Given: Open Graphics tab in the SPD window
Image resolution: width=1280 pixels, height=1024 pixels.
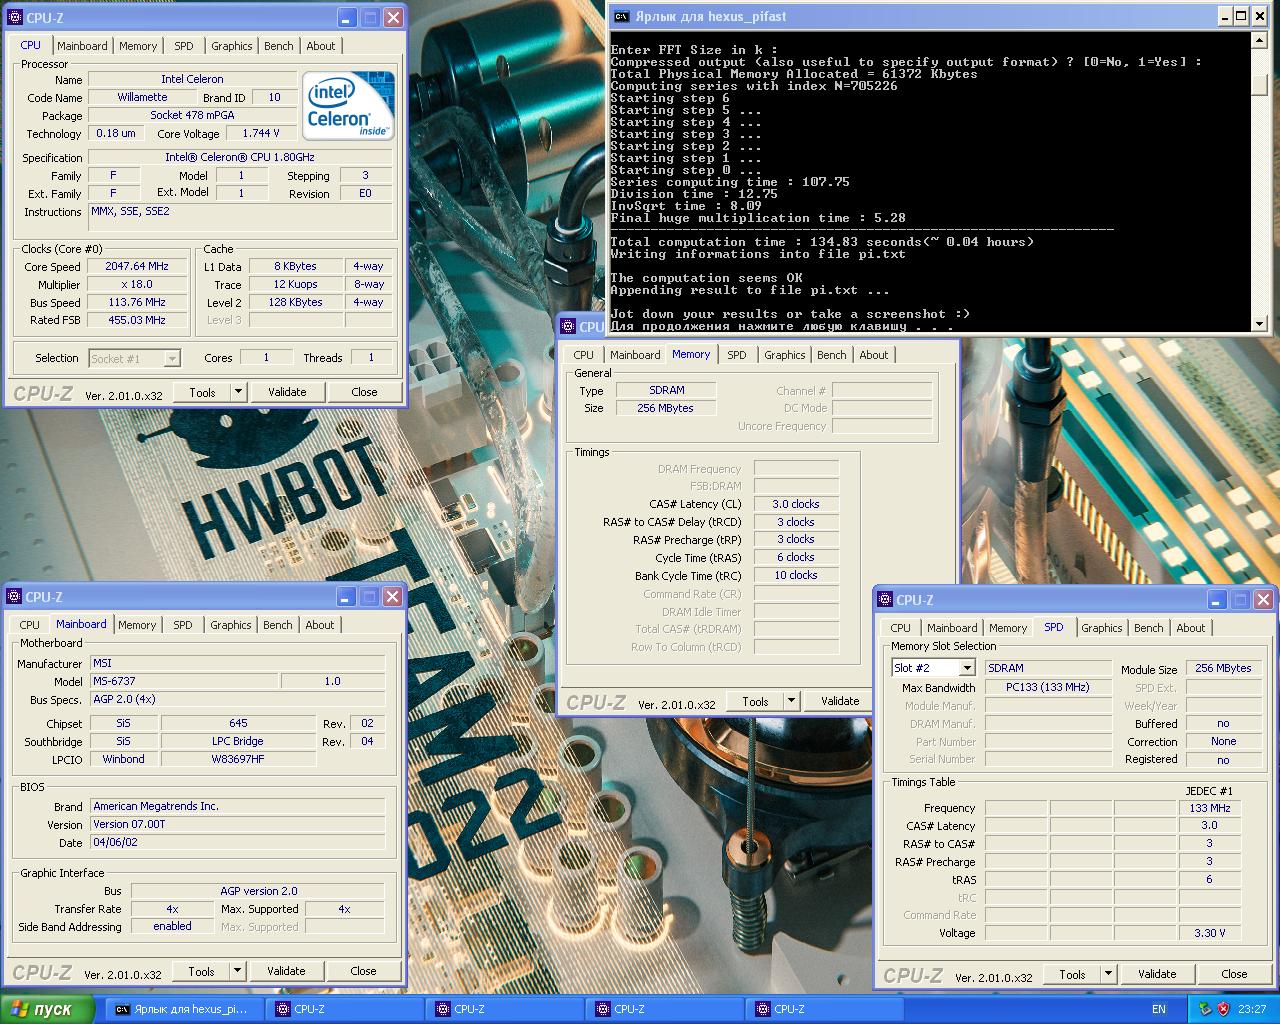Looking at the screenshot, I should 1102,628.
